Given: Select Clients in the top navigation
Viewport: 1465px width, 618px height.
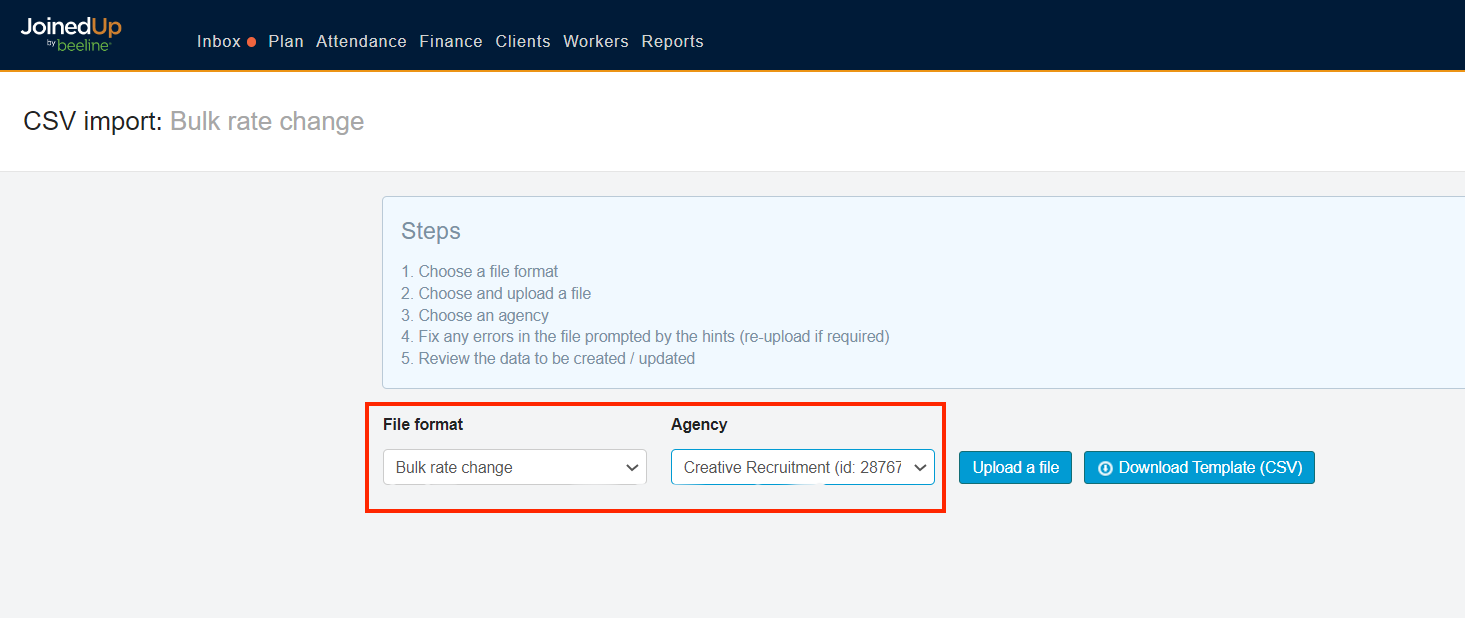Looking at the screenshot, I should tap(523, 42).
